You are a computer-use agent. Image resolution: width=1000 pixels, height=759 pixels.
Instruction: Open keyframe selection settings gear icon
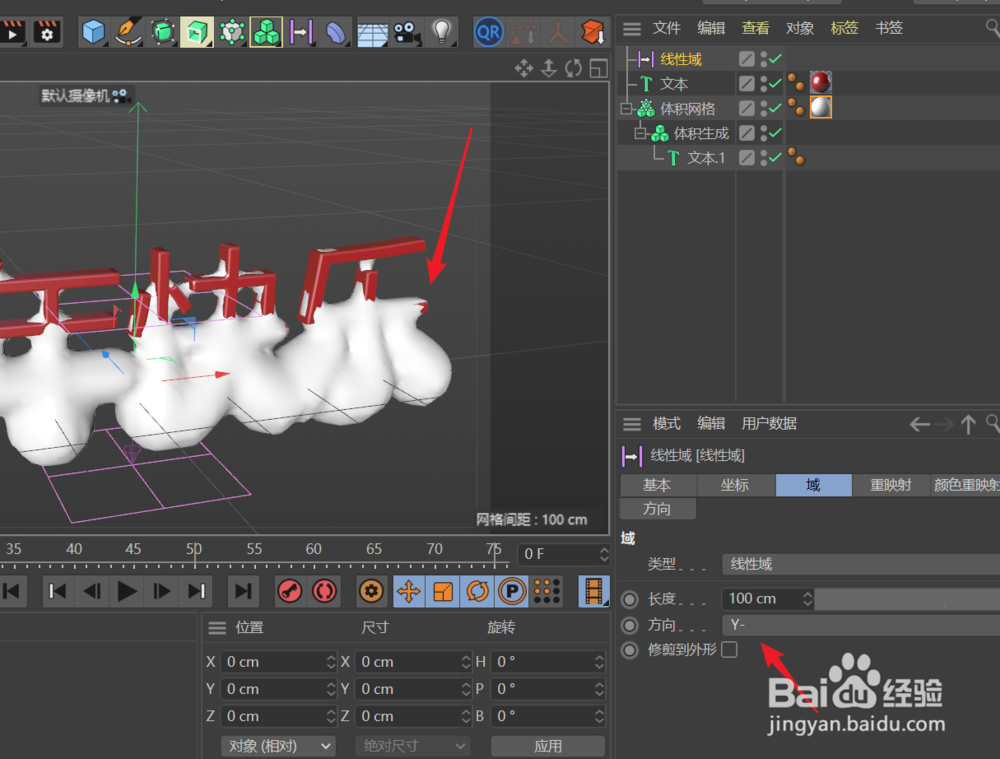click(x=371, y=591)
